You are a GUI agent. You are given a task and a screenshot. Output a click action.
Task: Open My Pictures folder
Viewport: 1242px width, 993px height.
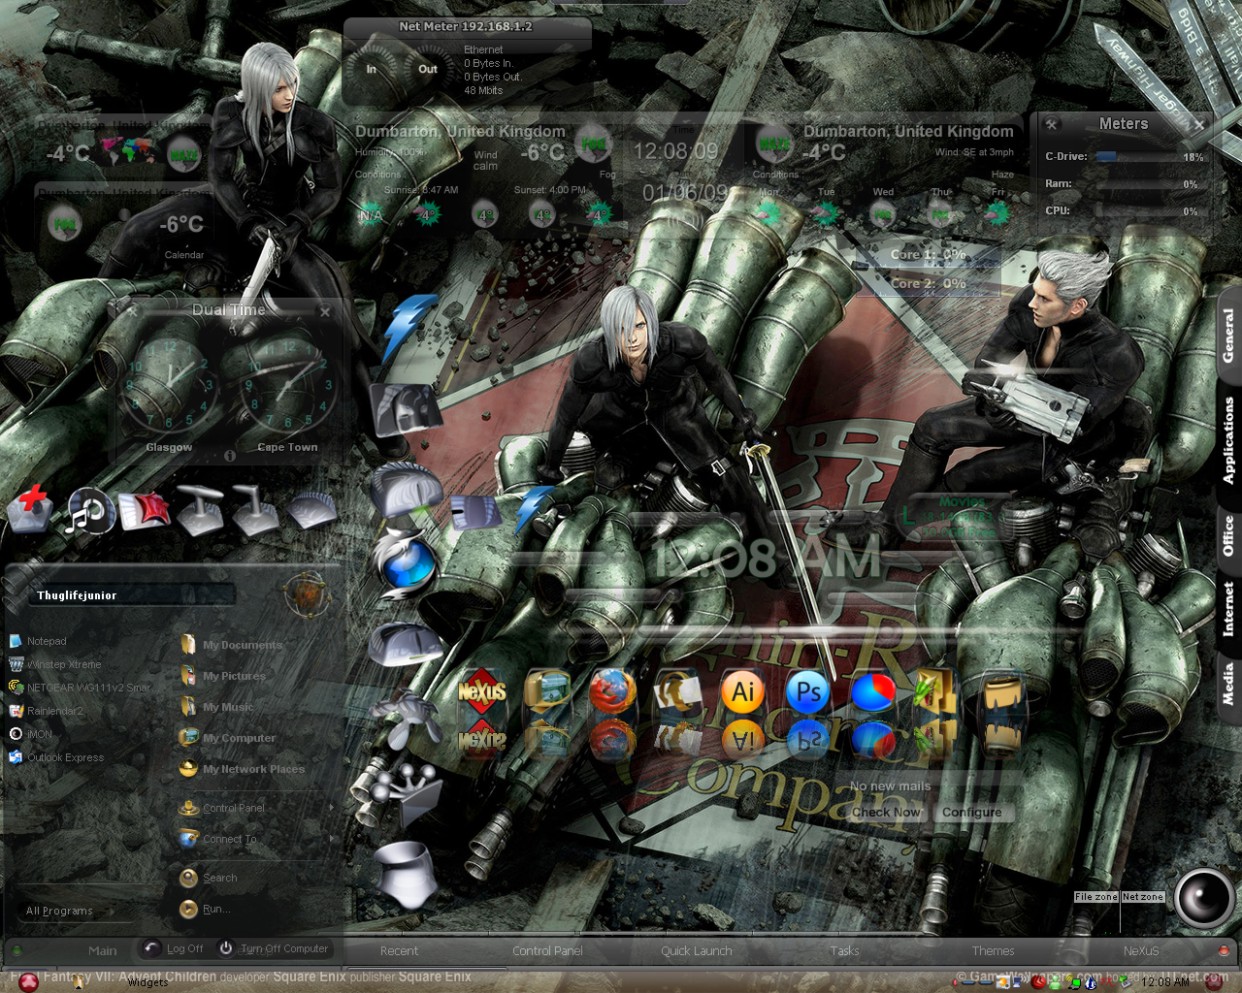(223, 676)
